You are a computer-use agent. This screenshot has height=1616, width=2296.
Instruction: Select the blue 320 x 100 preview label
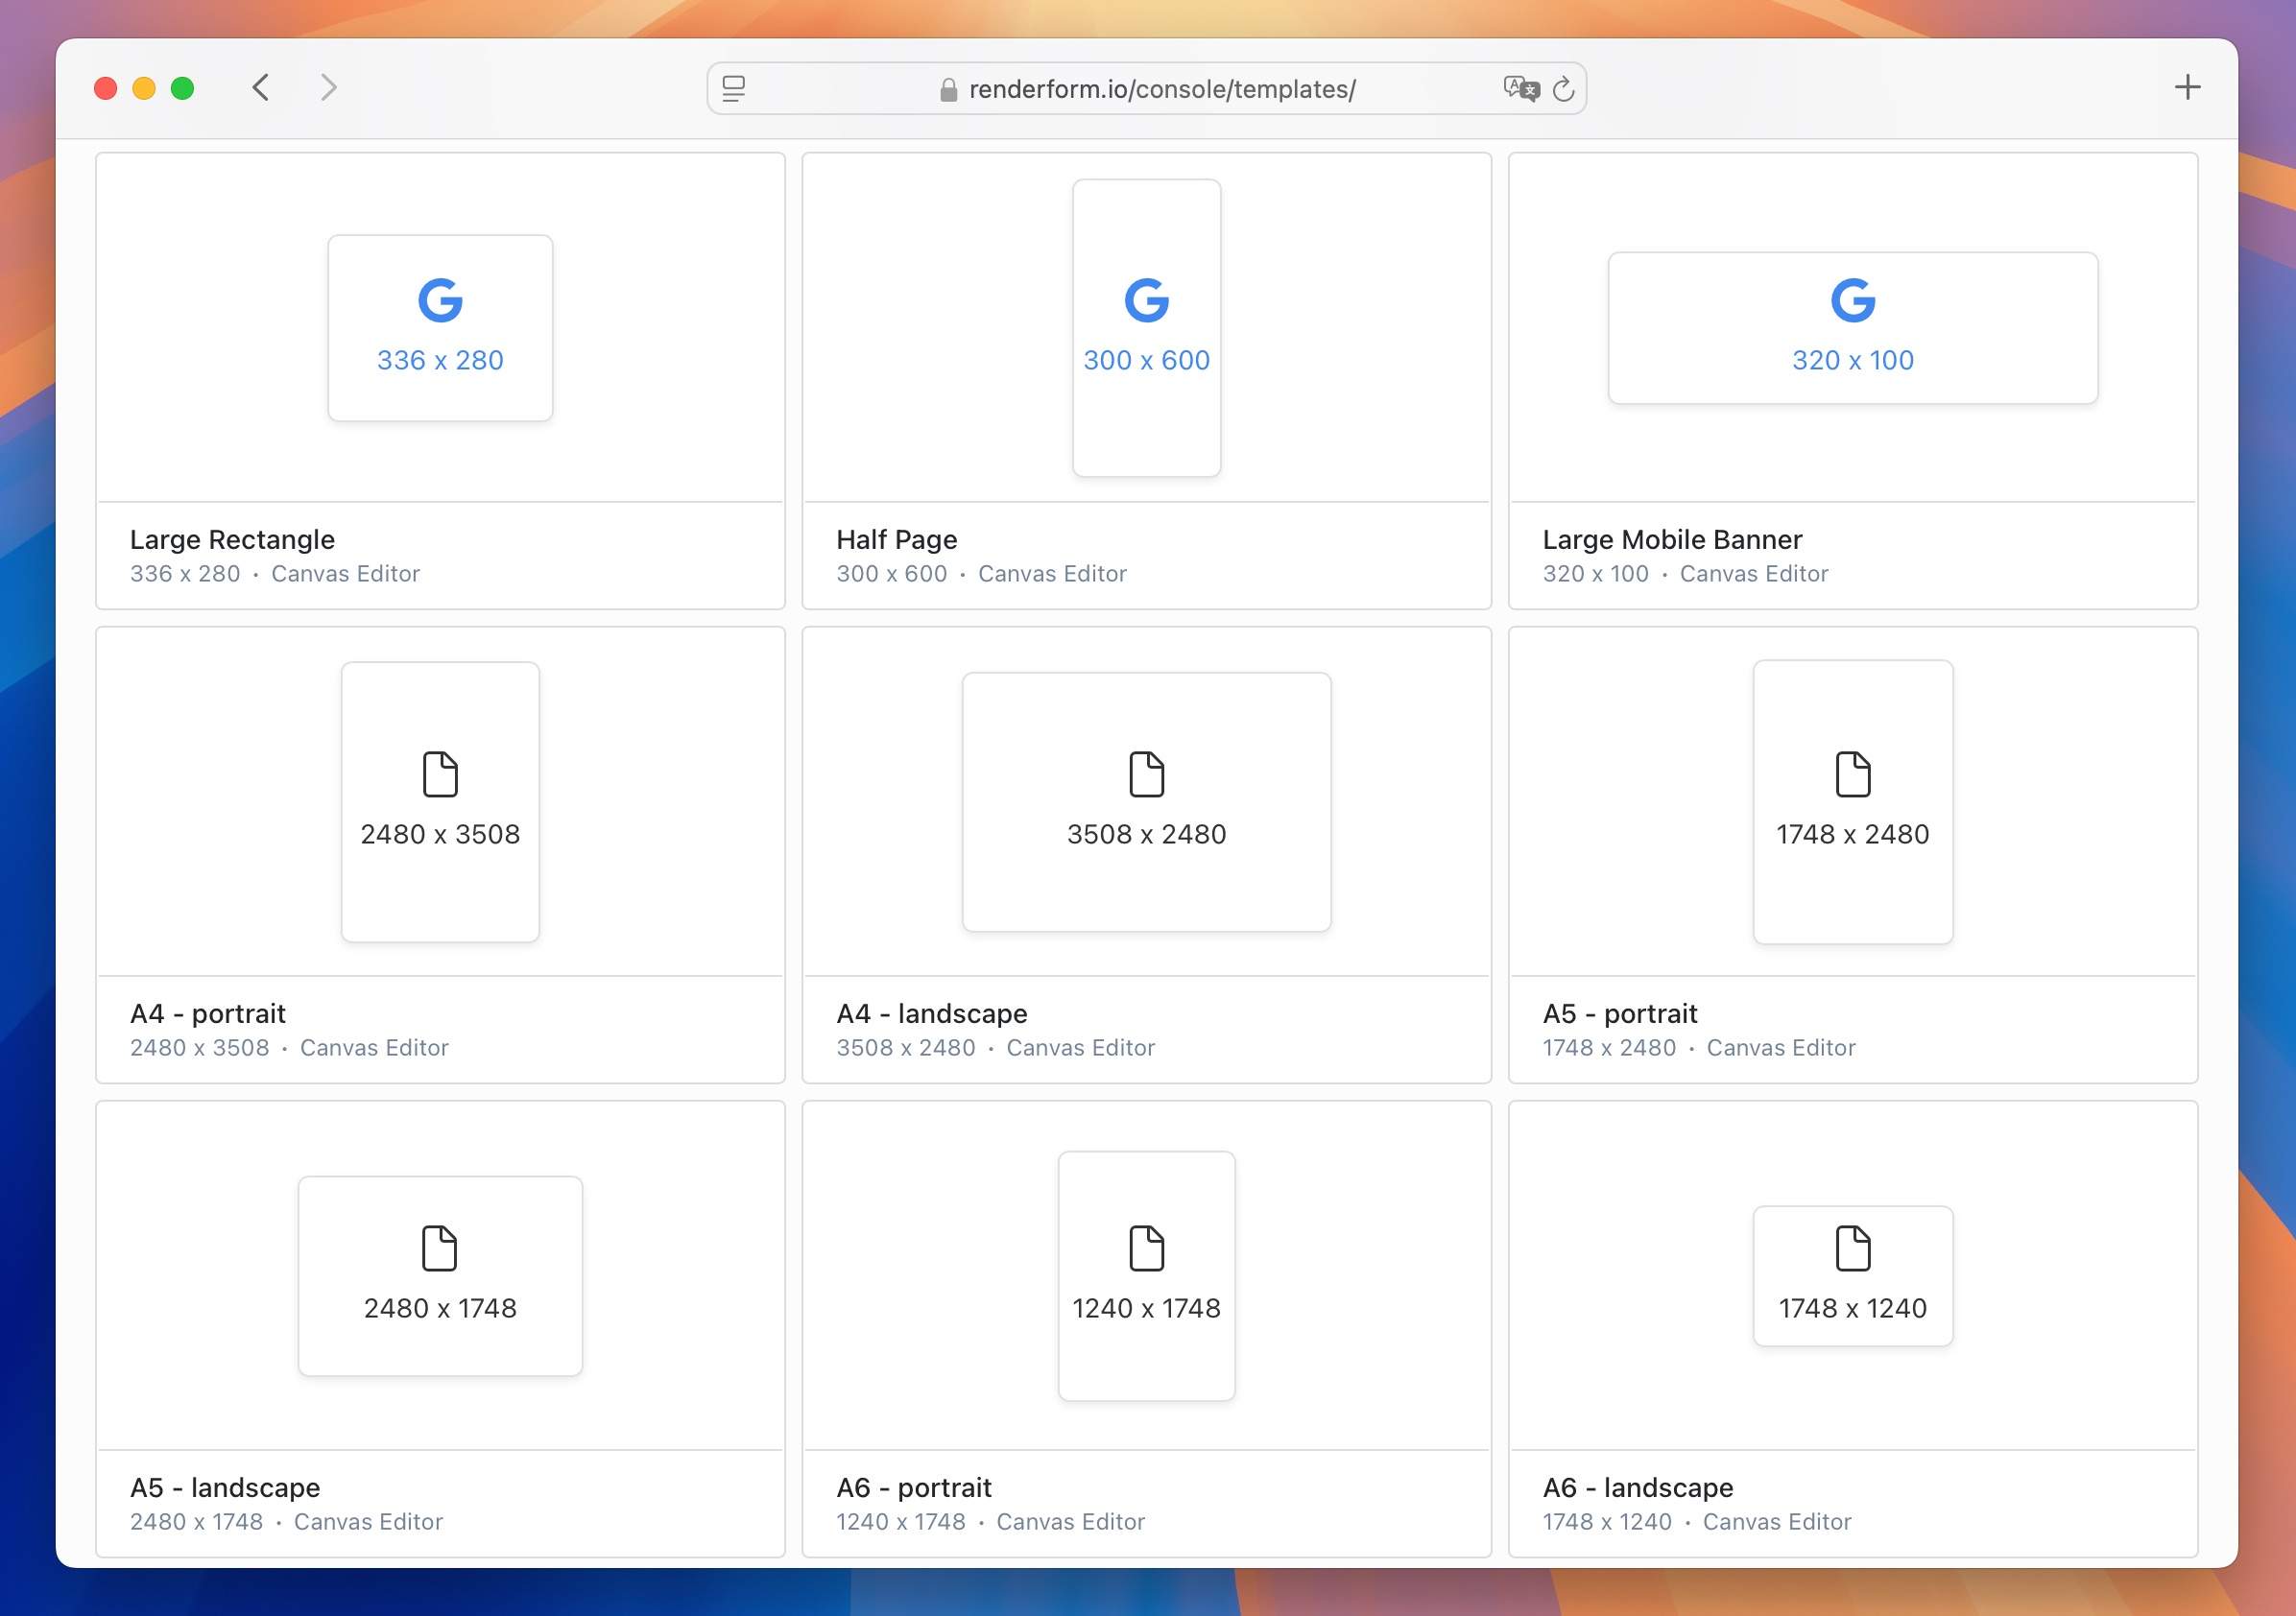[1852, 360]
